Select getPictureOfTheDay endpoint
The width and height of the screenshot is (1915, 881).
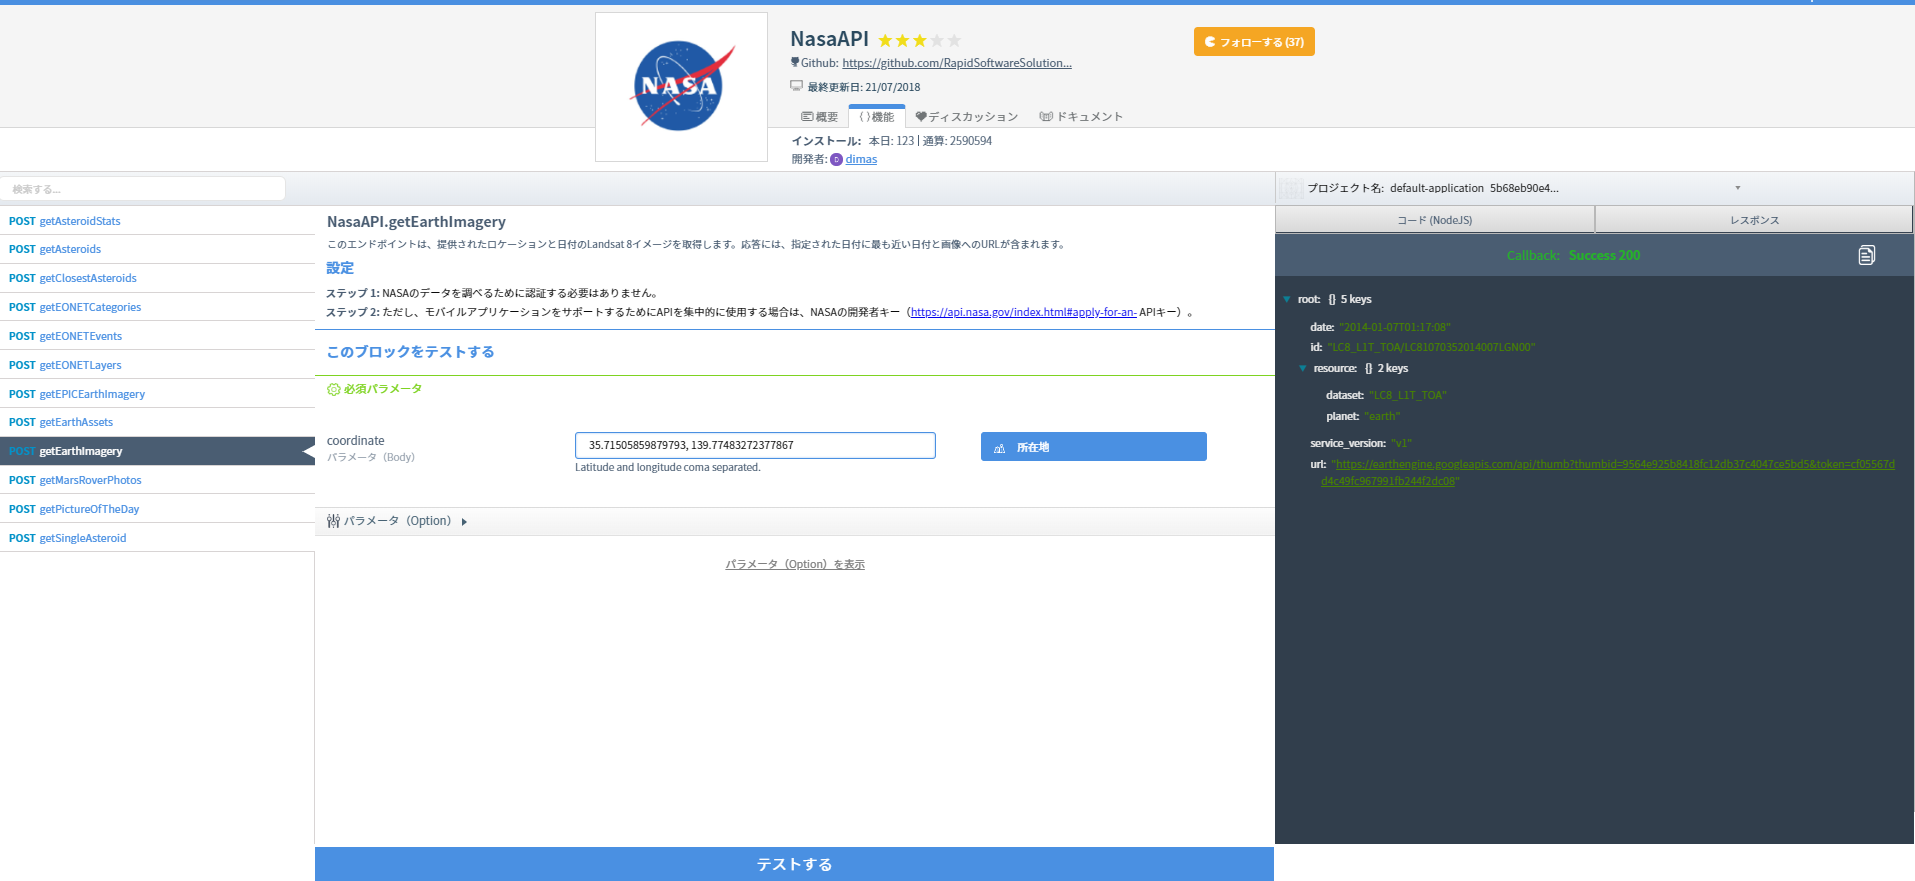click(x=157, y=509)
